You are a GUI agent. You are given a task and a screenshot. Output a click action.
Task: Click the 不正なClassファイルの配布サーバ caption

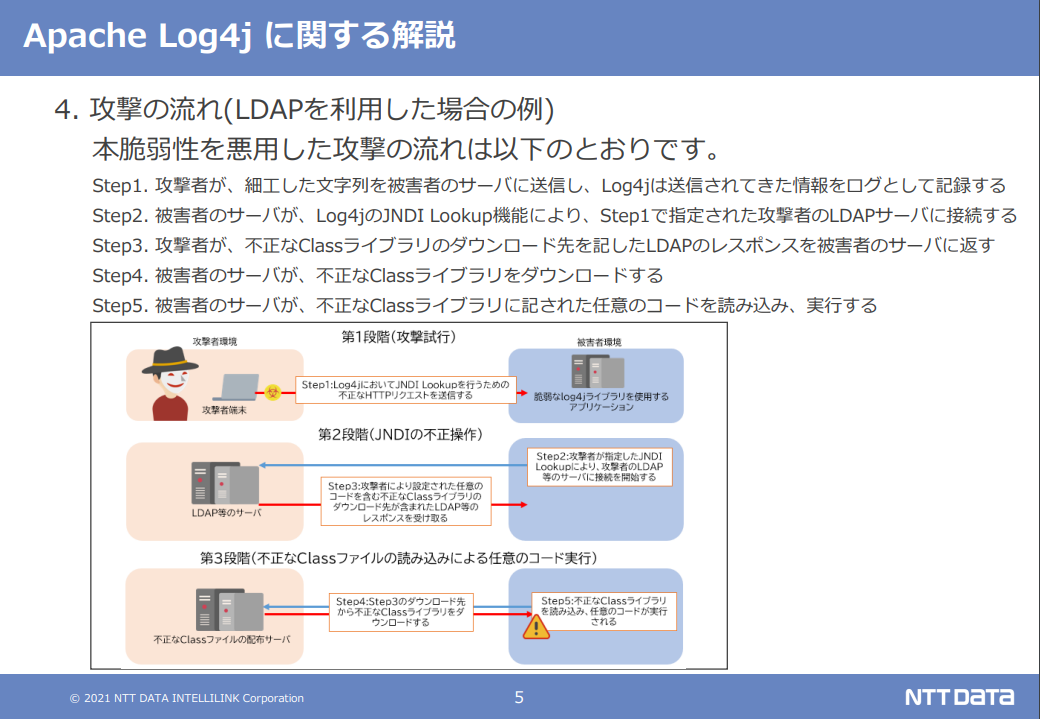pos(222,639)
